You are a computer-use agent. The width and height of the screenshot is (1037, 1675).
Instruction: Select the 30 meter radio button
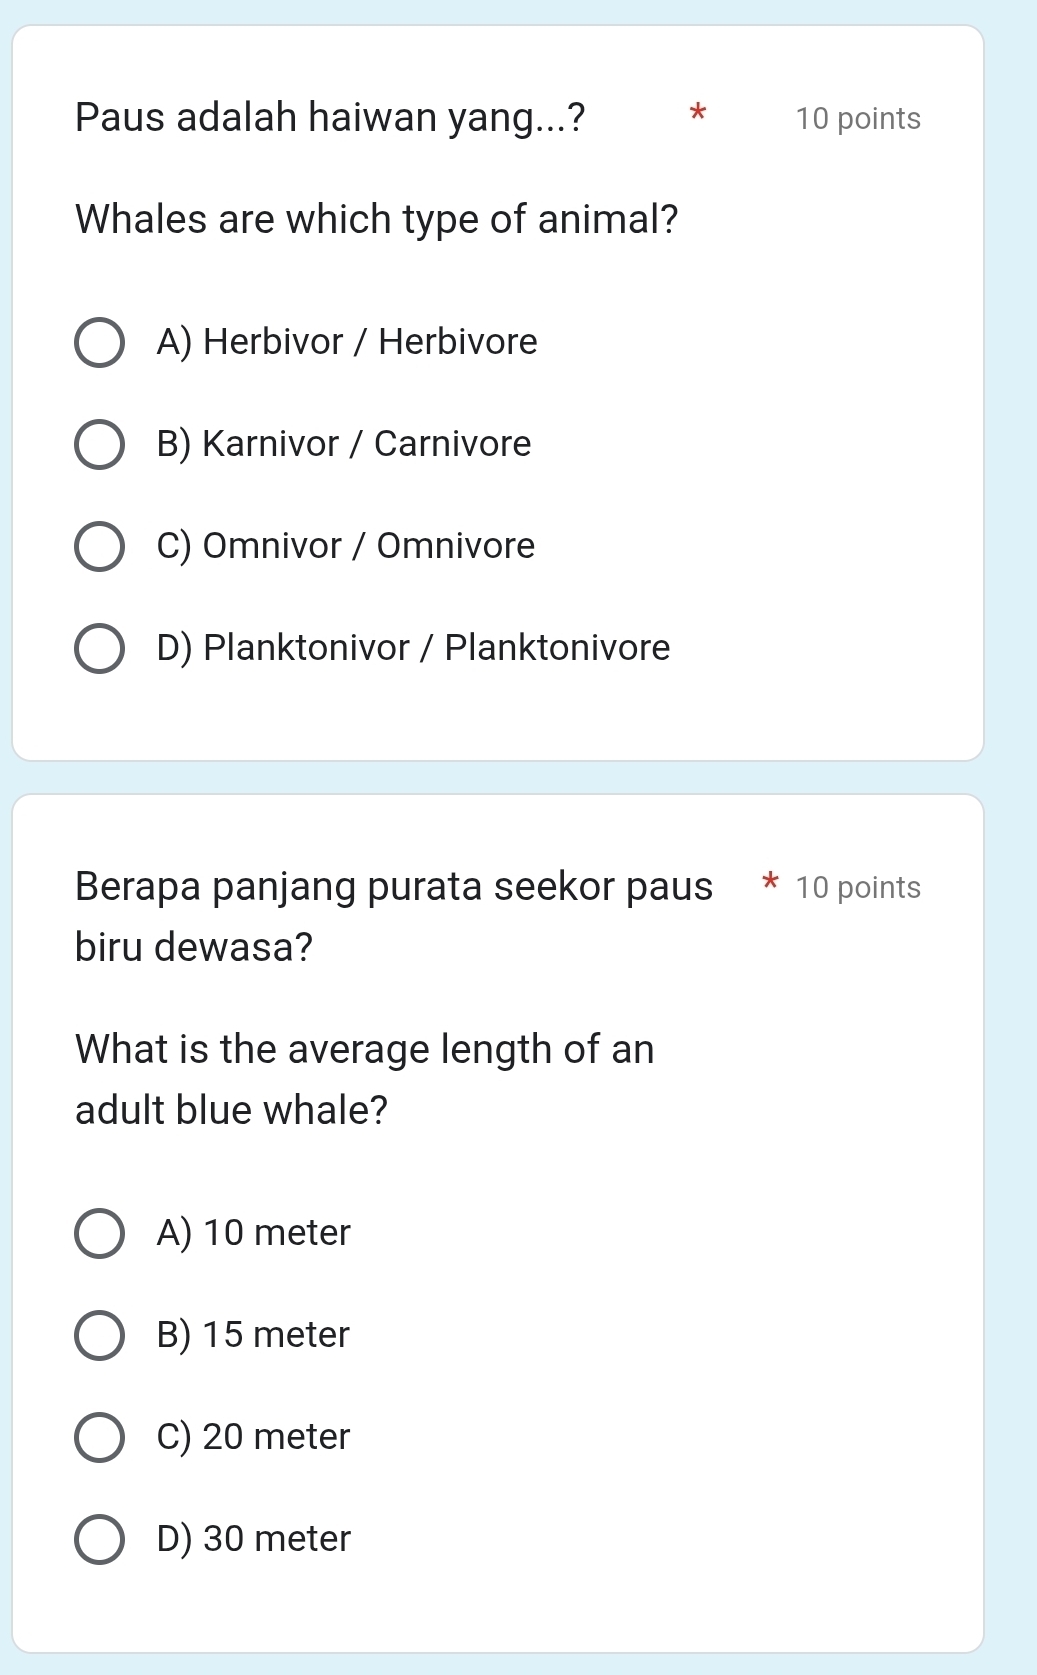[100, 1540]
